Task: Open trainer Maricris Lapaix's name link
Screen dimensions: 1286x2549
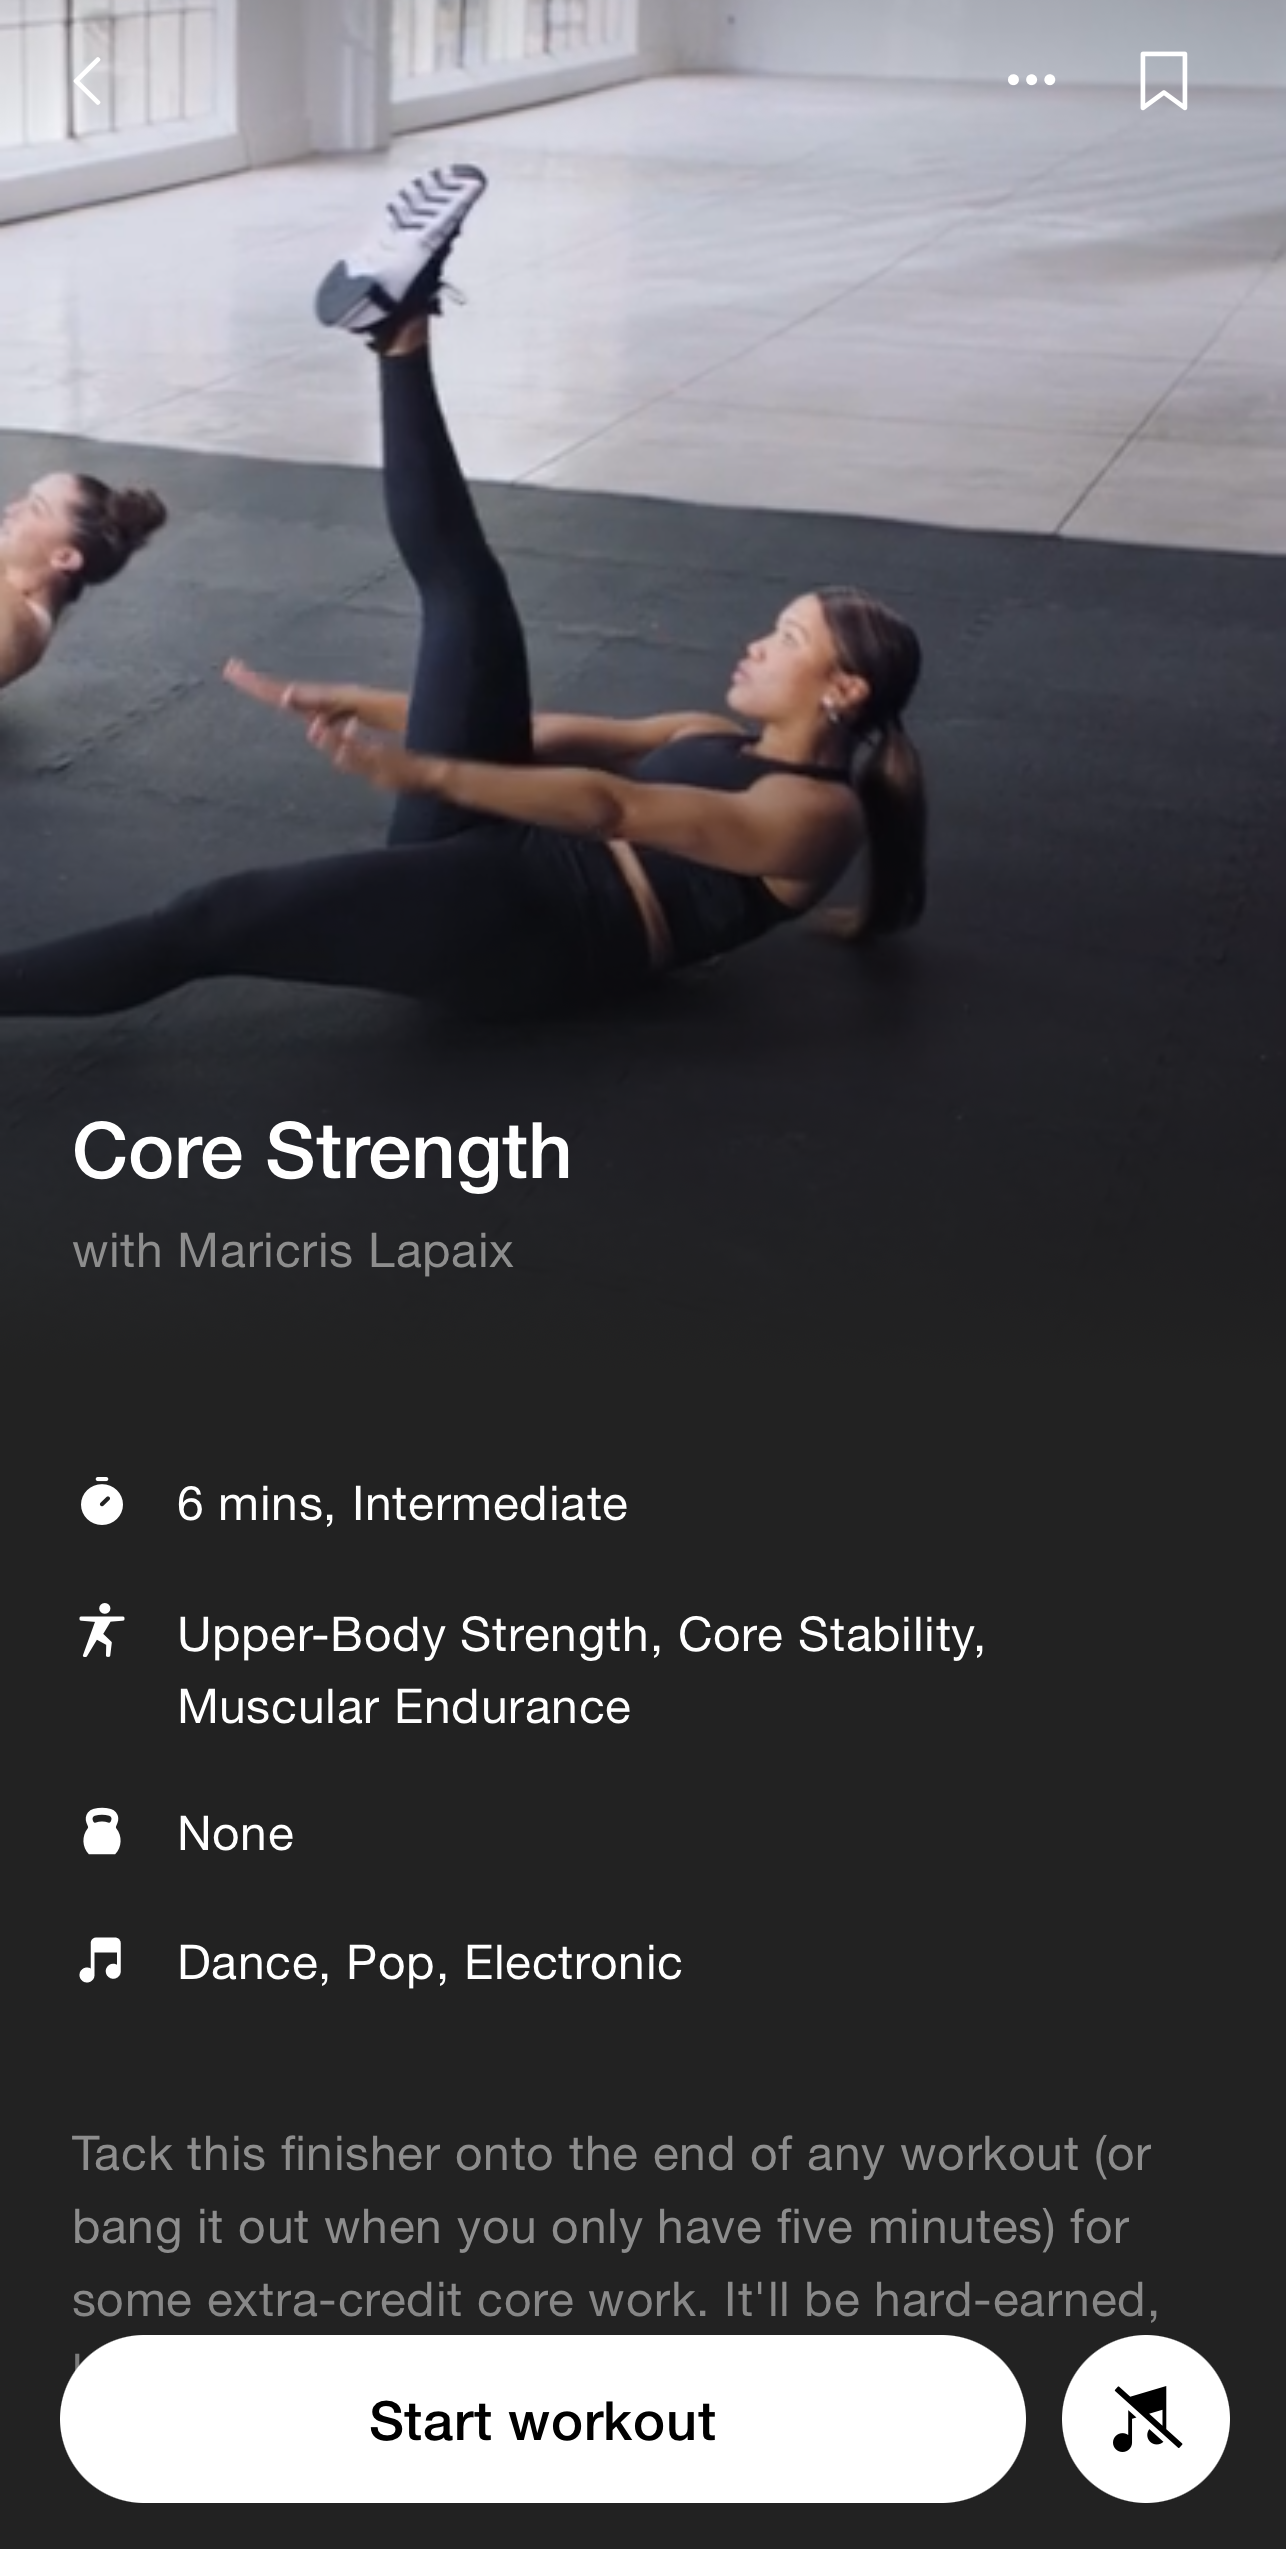Action: tap(344, 1250)
